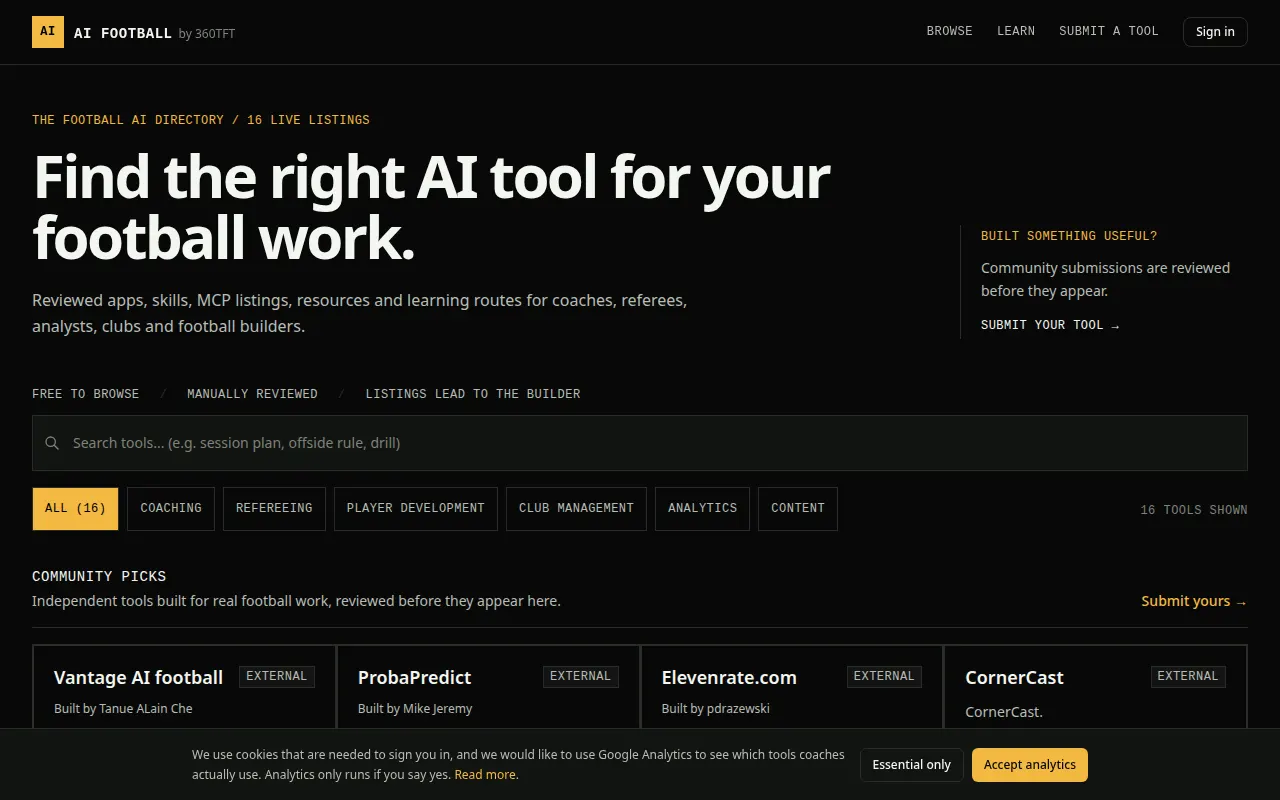Open the cookie Read more link
The height and width of the screenshot is (800, 1280).
tap(486, 775)
